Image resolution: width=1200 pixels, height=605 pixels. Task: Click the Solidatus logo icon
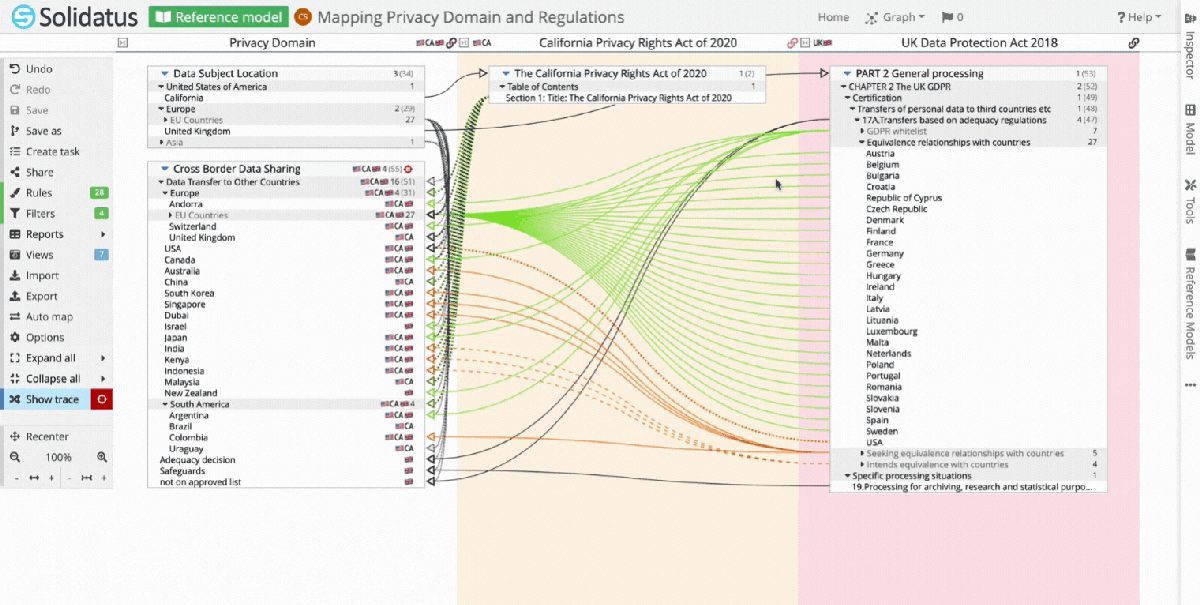(23, 17)
